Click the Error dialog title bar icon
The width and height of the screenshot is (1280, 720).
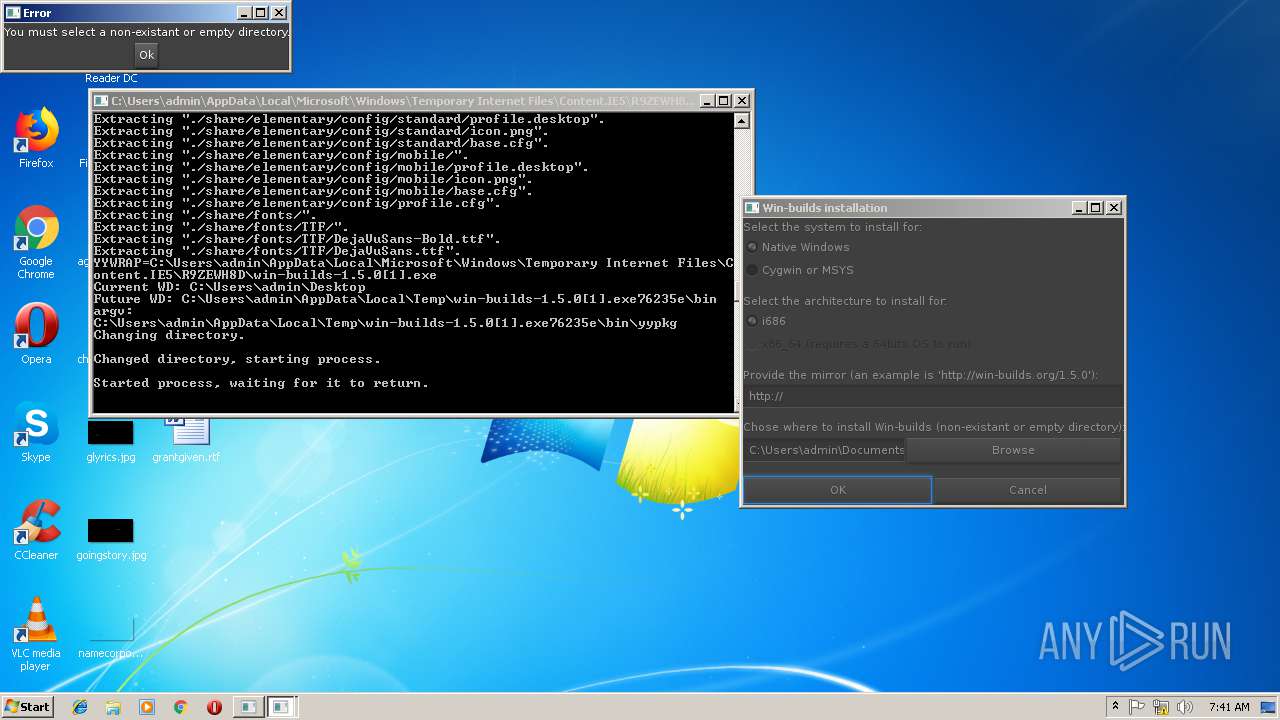pos(12,13)
